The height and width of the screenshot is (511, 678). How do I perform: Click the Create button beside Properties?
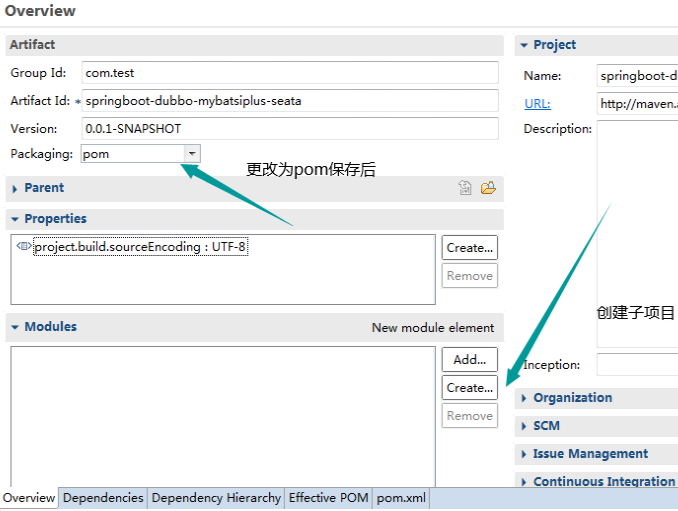click(x=469, y=248)
